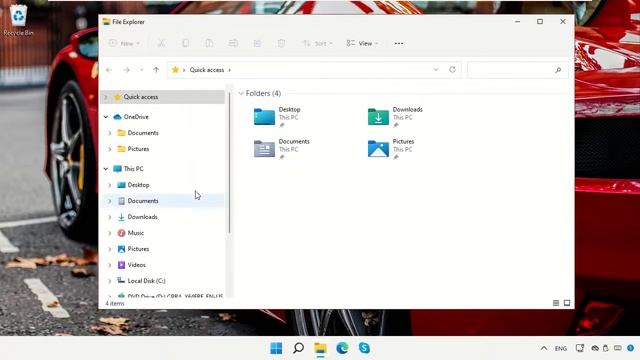
Task: Click inside the search box
Action: click(518, 70)
